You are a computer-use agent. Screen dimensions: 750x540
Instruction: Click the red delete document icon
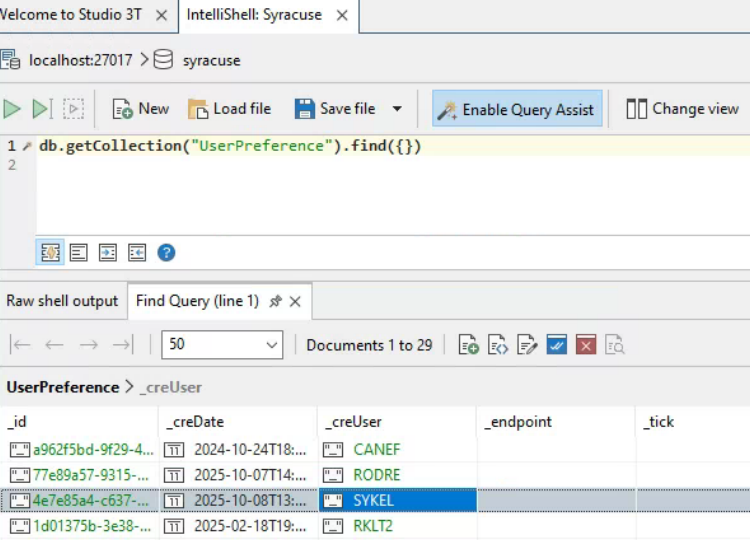pos(586,345)
